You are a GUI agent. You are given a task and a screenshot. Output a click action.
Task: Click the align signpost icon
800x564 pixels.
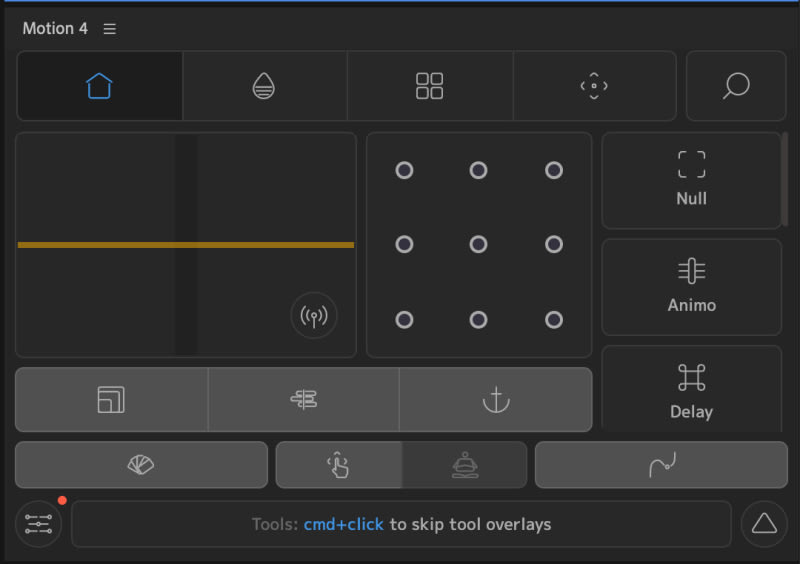[304, 400]
